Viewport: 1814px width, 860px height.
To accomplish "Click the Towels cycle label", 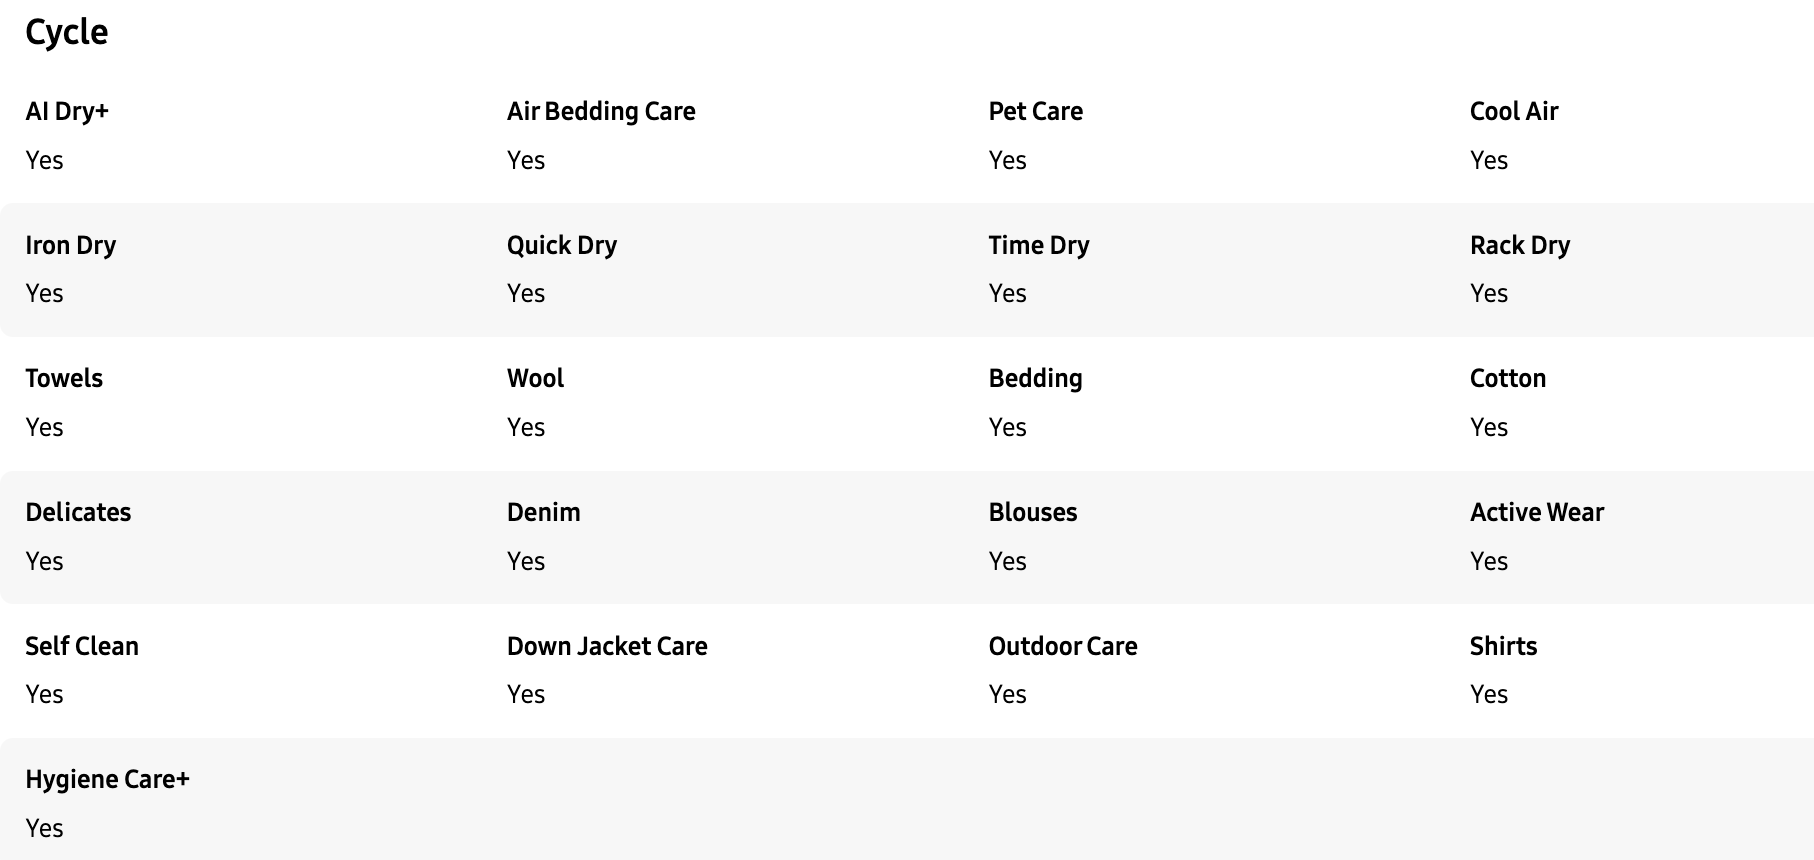I will coord(64,378).
